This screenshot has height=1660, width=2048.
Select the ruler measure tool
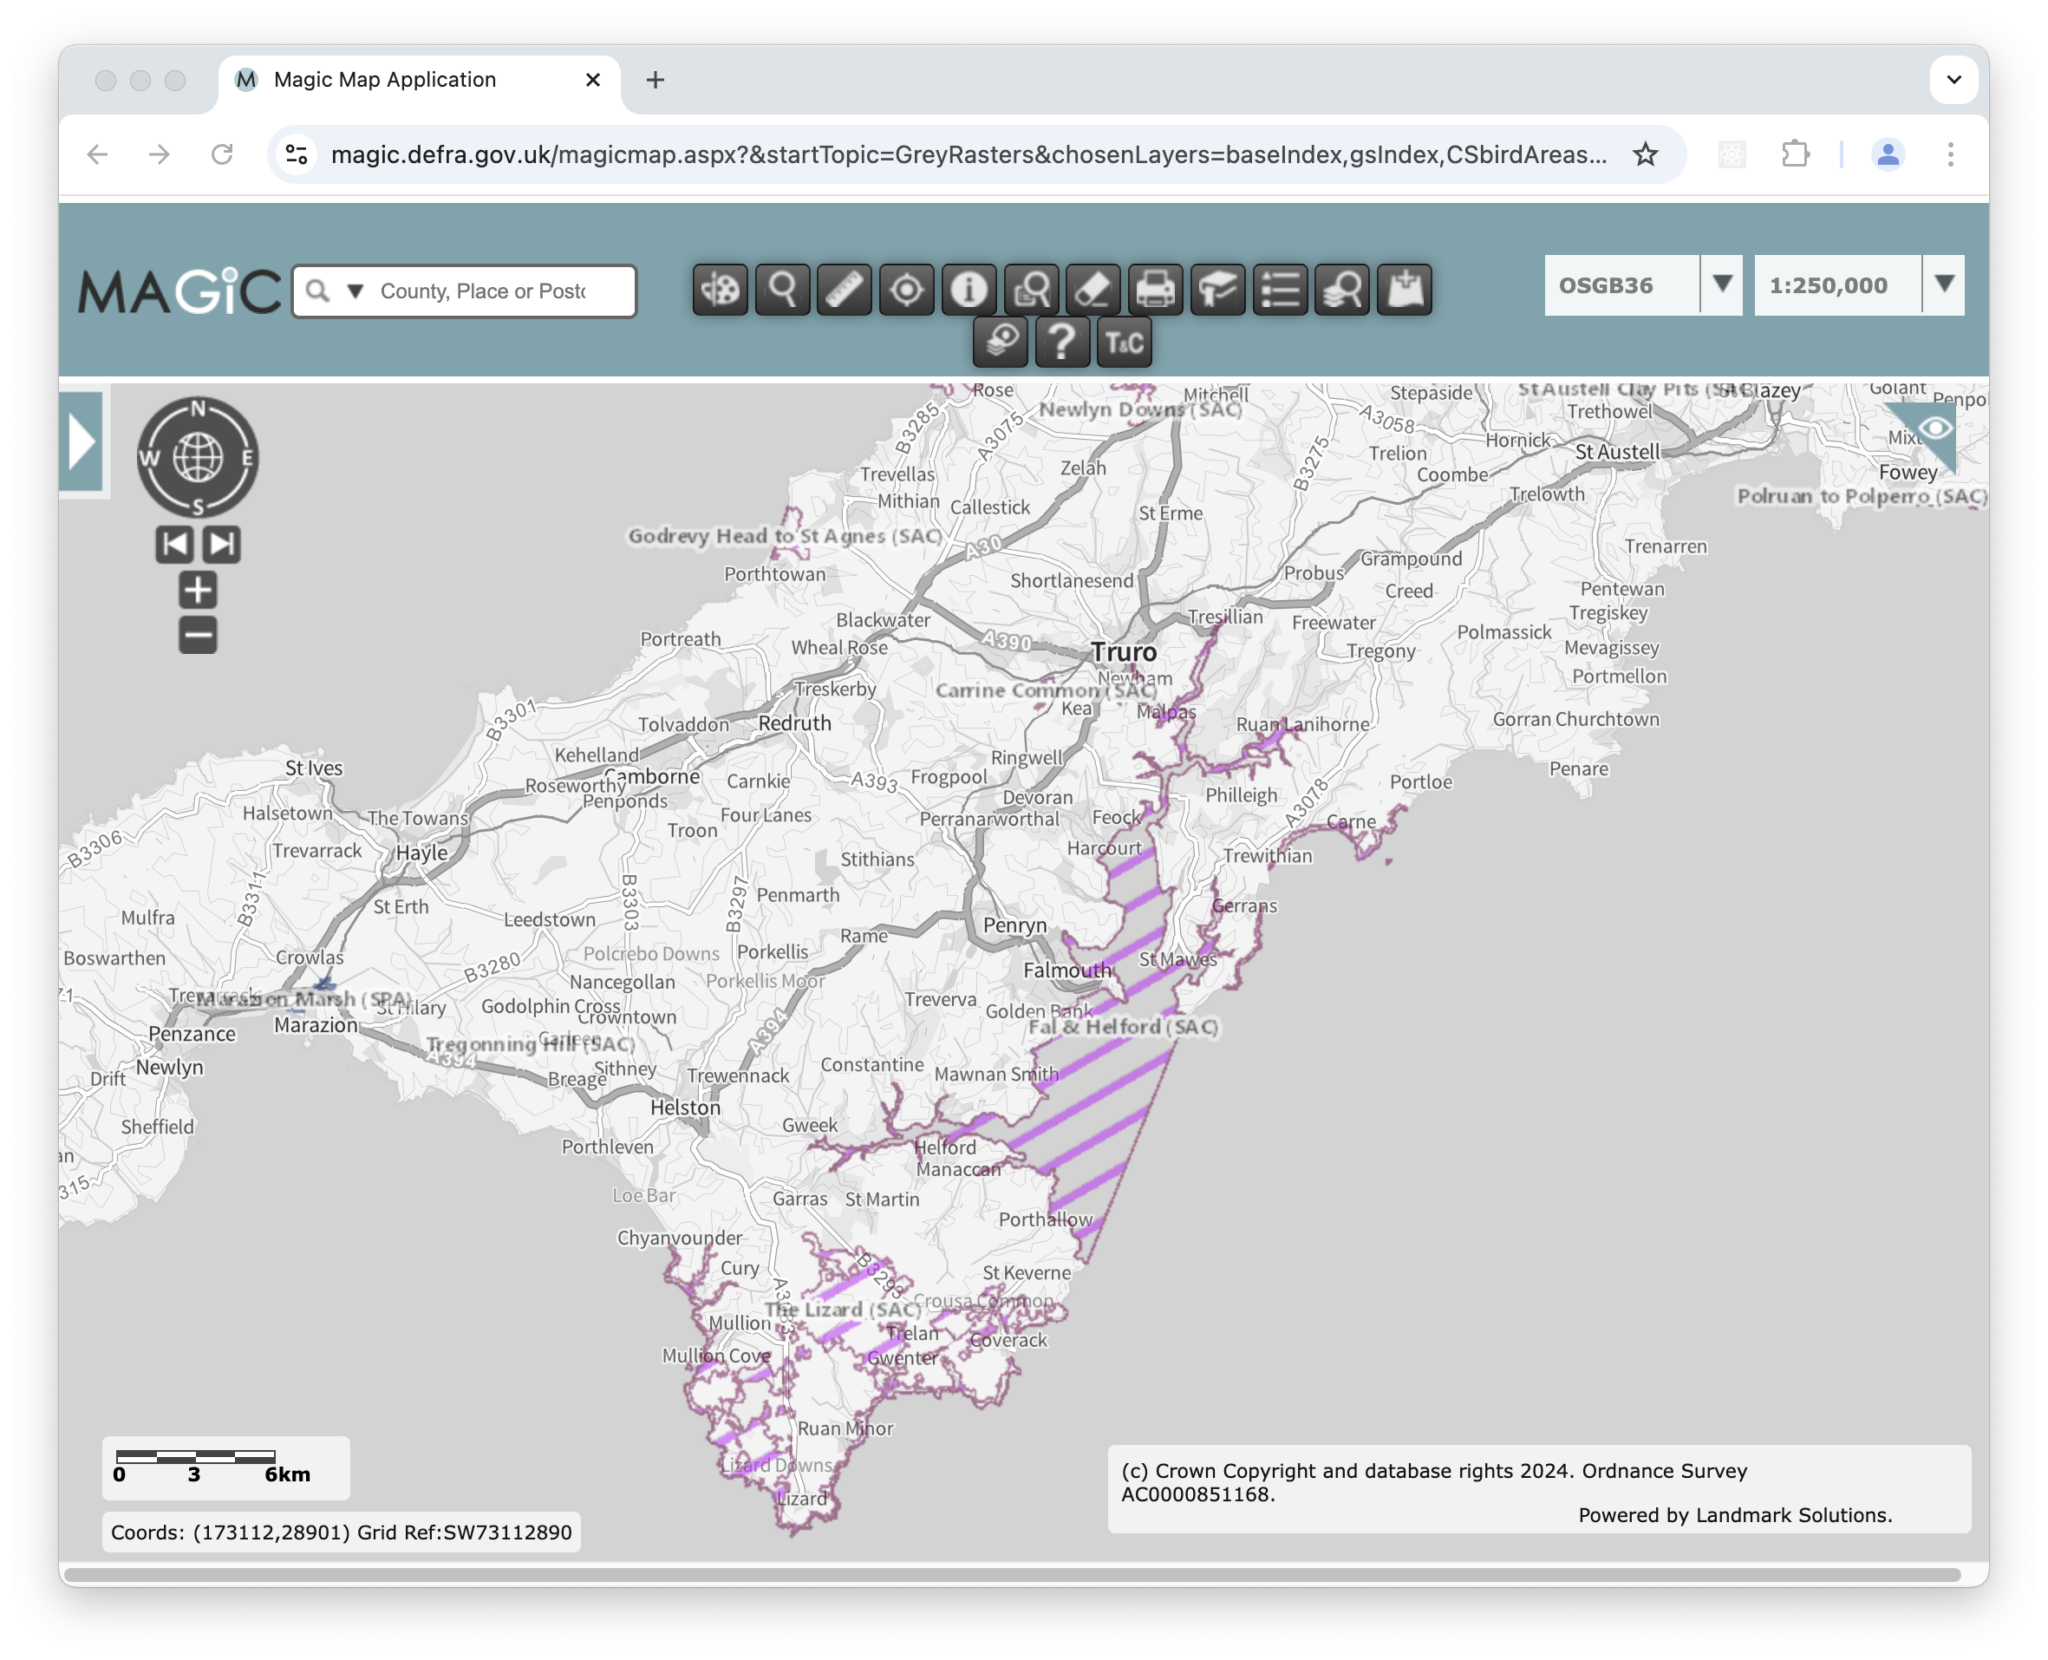point(844,290)
